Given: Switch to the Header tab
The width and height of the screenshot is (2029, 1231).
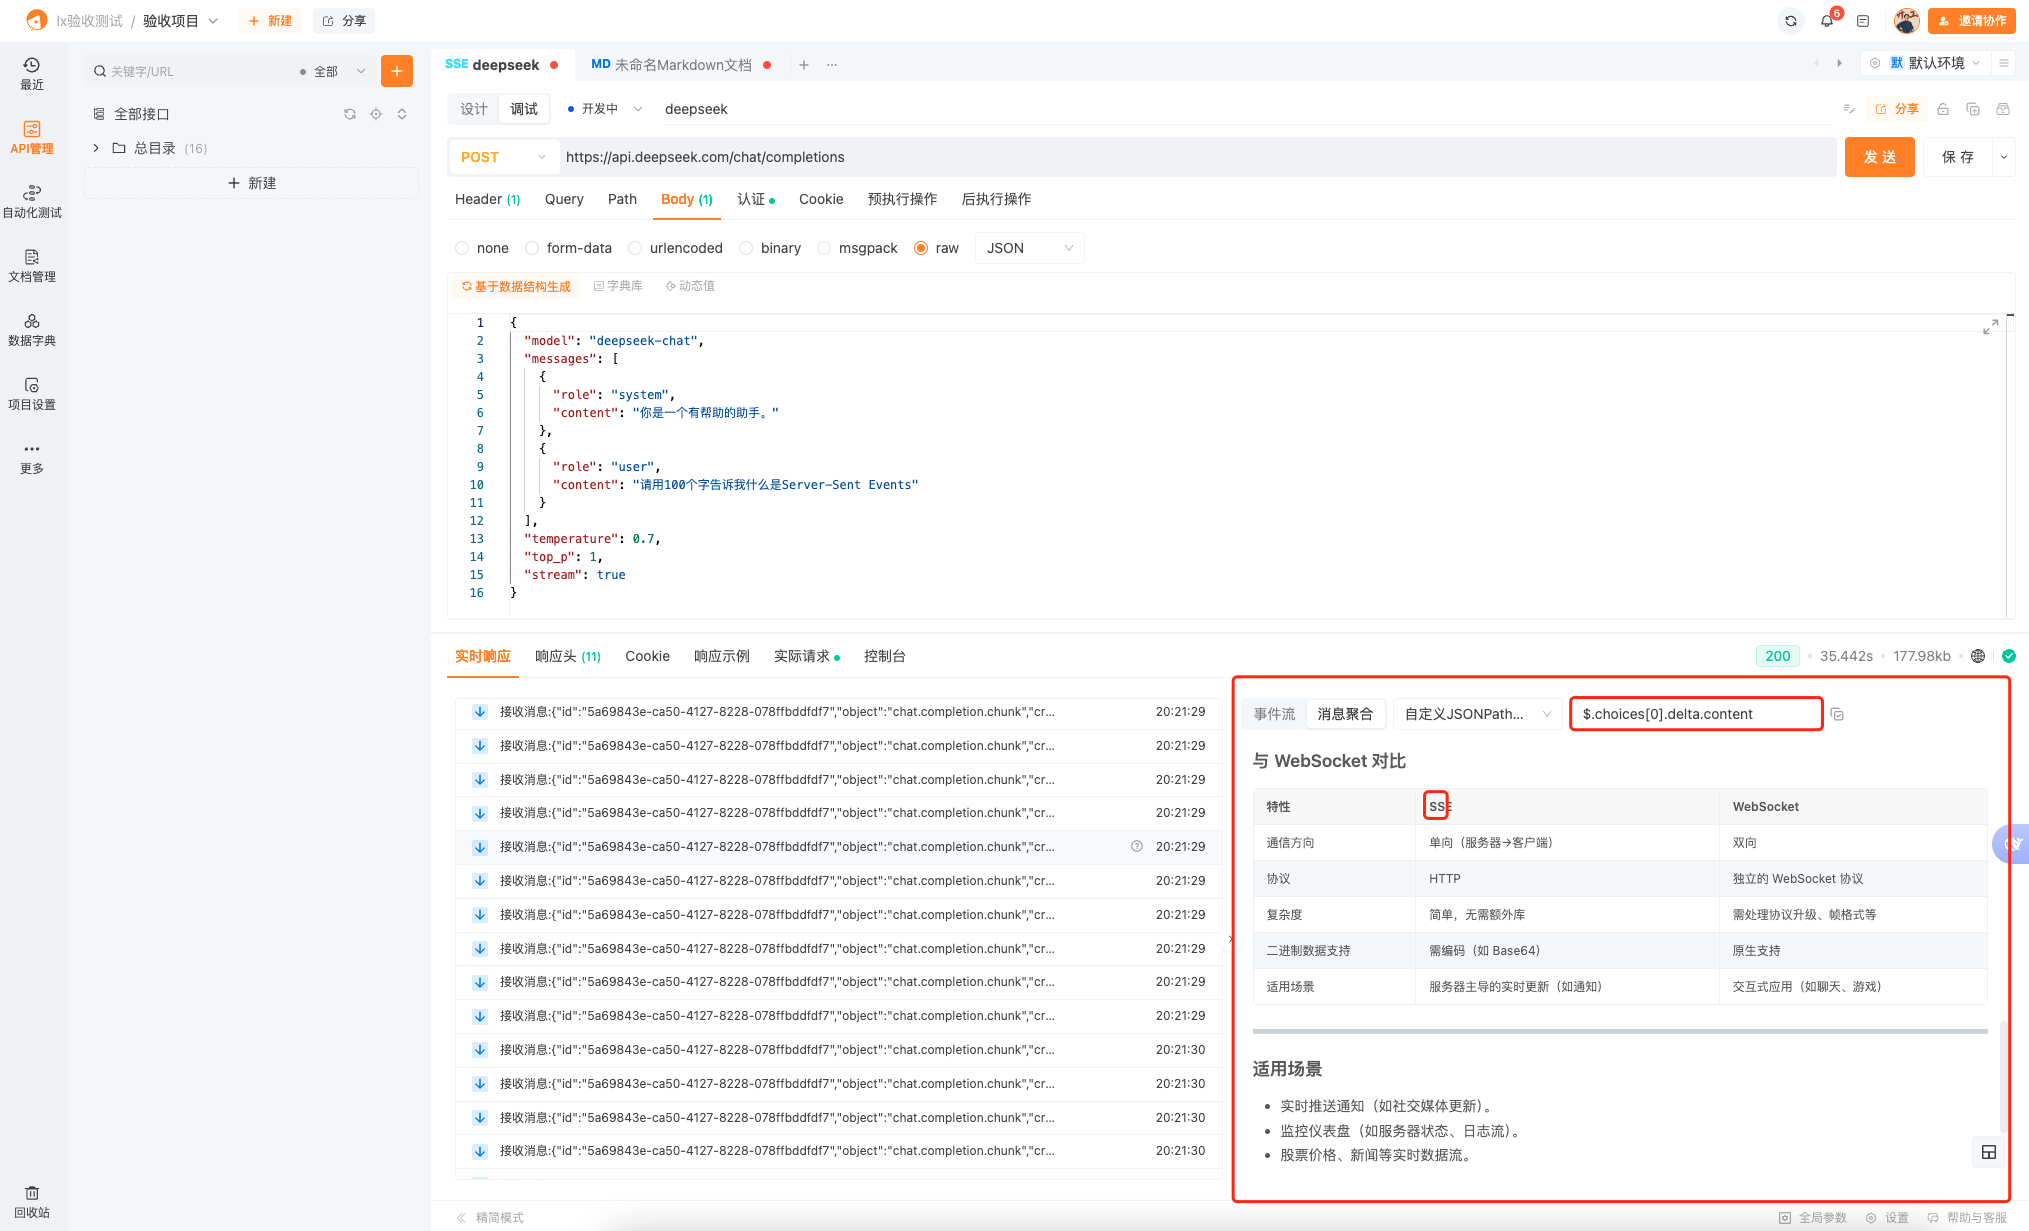Looking at the screenshot, I should (487, 199).
